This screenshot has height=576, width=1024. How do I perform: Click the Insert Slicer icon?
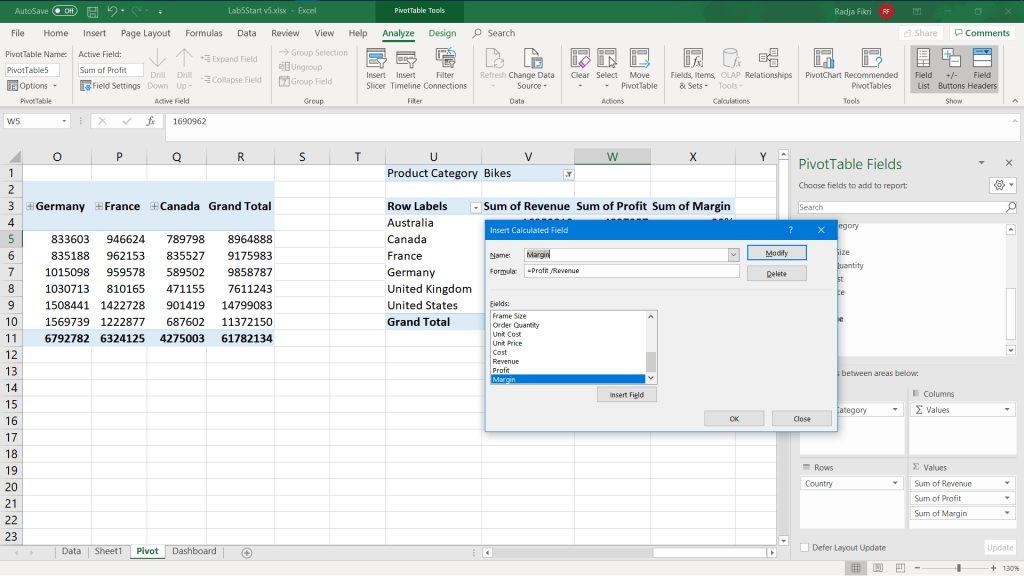tap(376, 66)
